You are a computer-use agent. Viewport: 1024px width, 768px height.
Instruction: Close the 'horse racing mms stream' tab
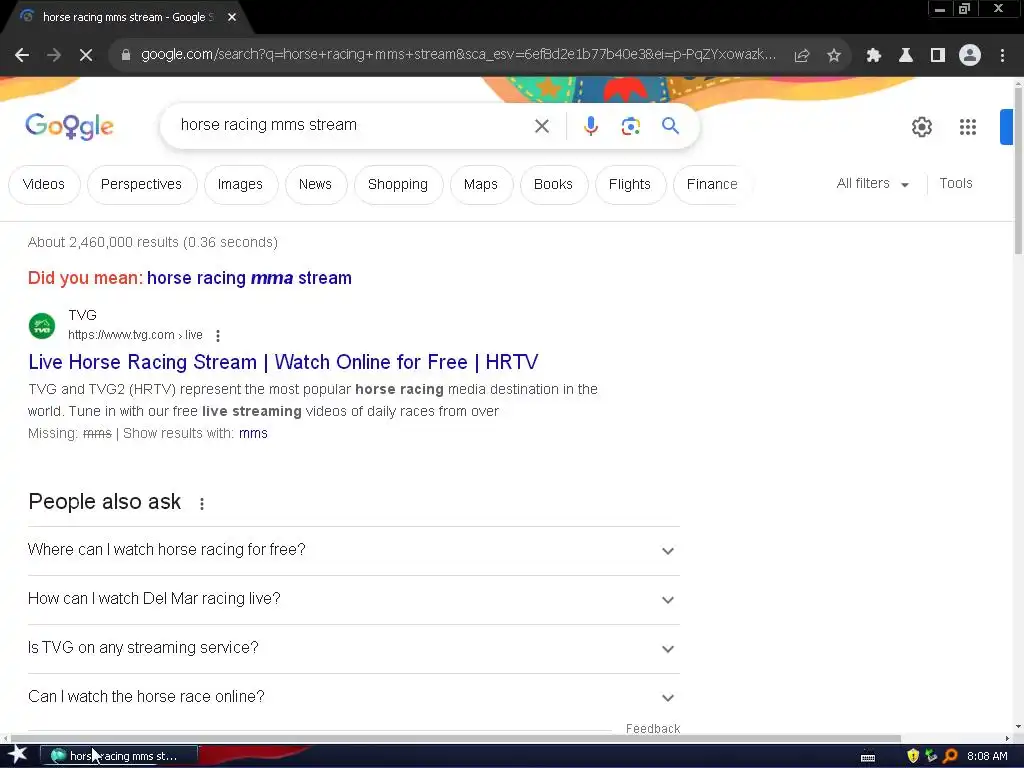pos(232,17)
